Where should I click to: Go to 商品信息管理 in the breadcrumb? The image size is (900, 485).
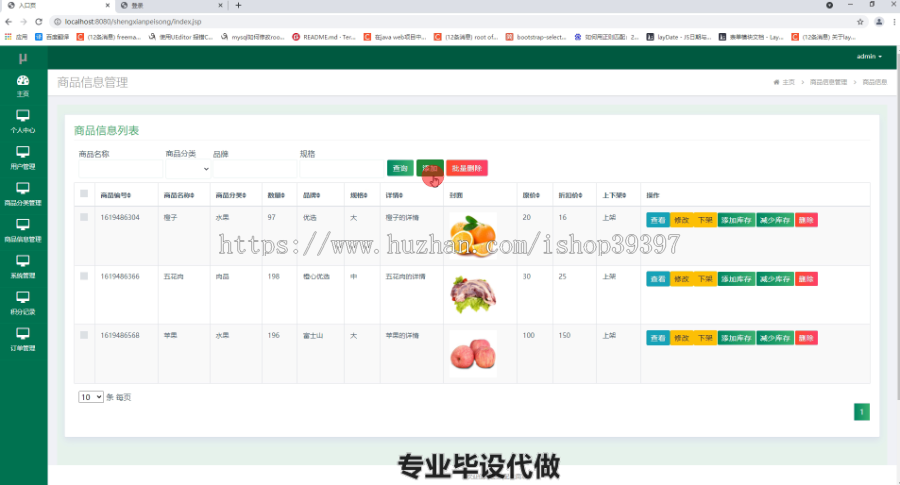tap(828, 82)
